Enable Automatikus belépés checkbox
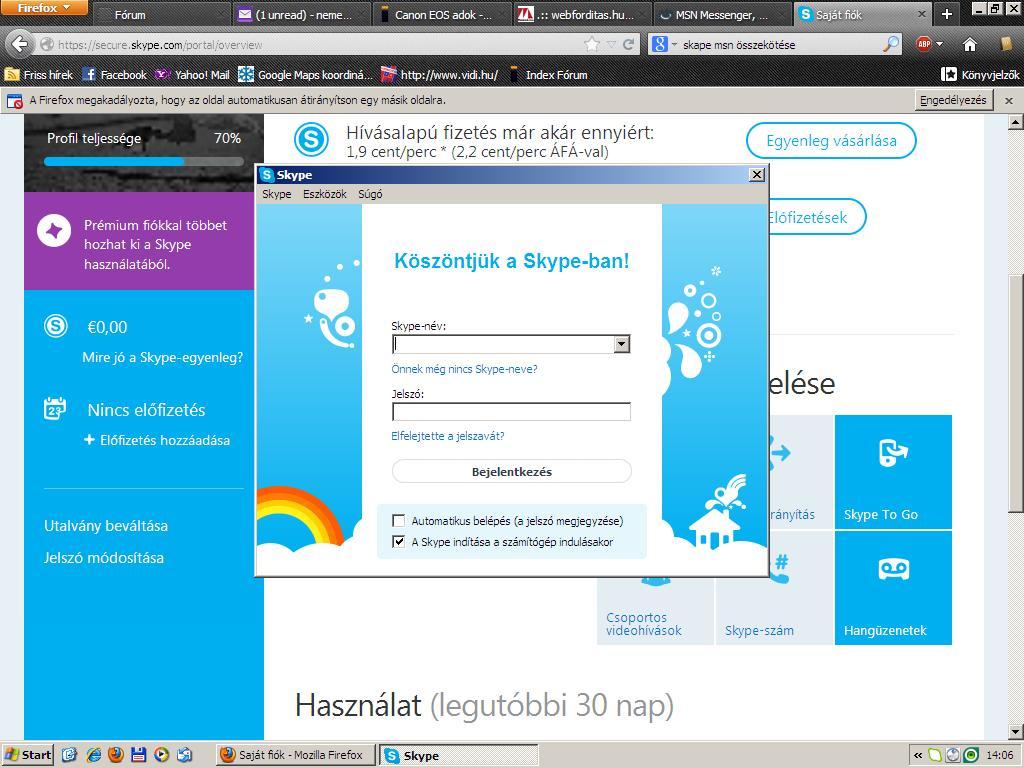Image resolution: width=1024 pixels, height=768 pixels. coord(398,520)
